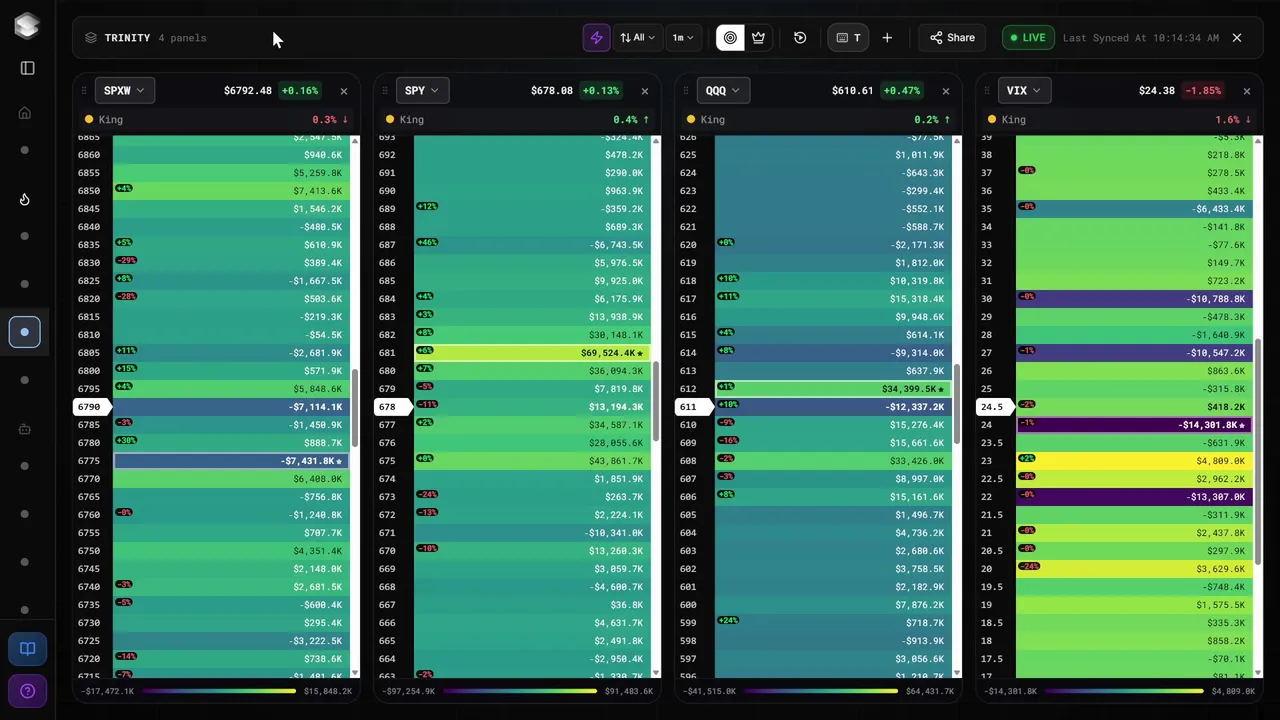This screenshot has height=720, width=1280.
Task: Grab the VIX panel drag handle
Action: point(988,91)
